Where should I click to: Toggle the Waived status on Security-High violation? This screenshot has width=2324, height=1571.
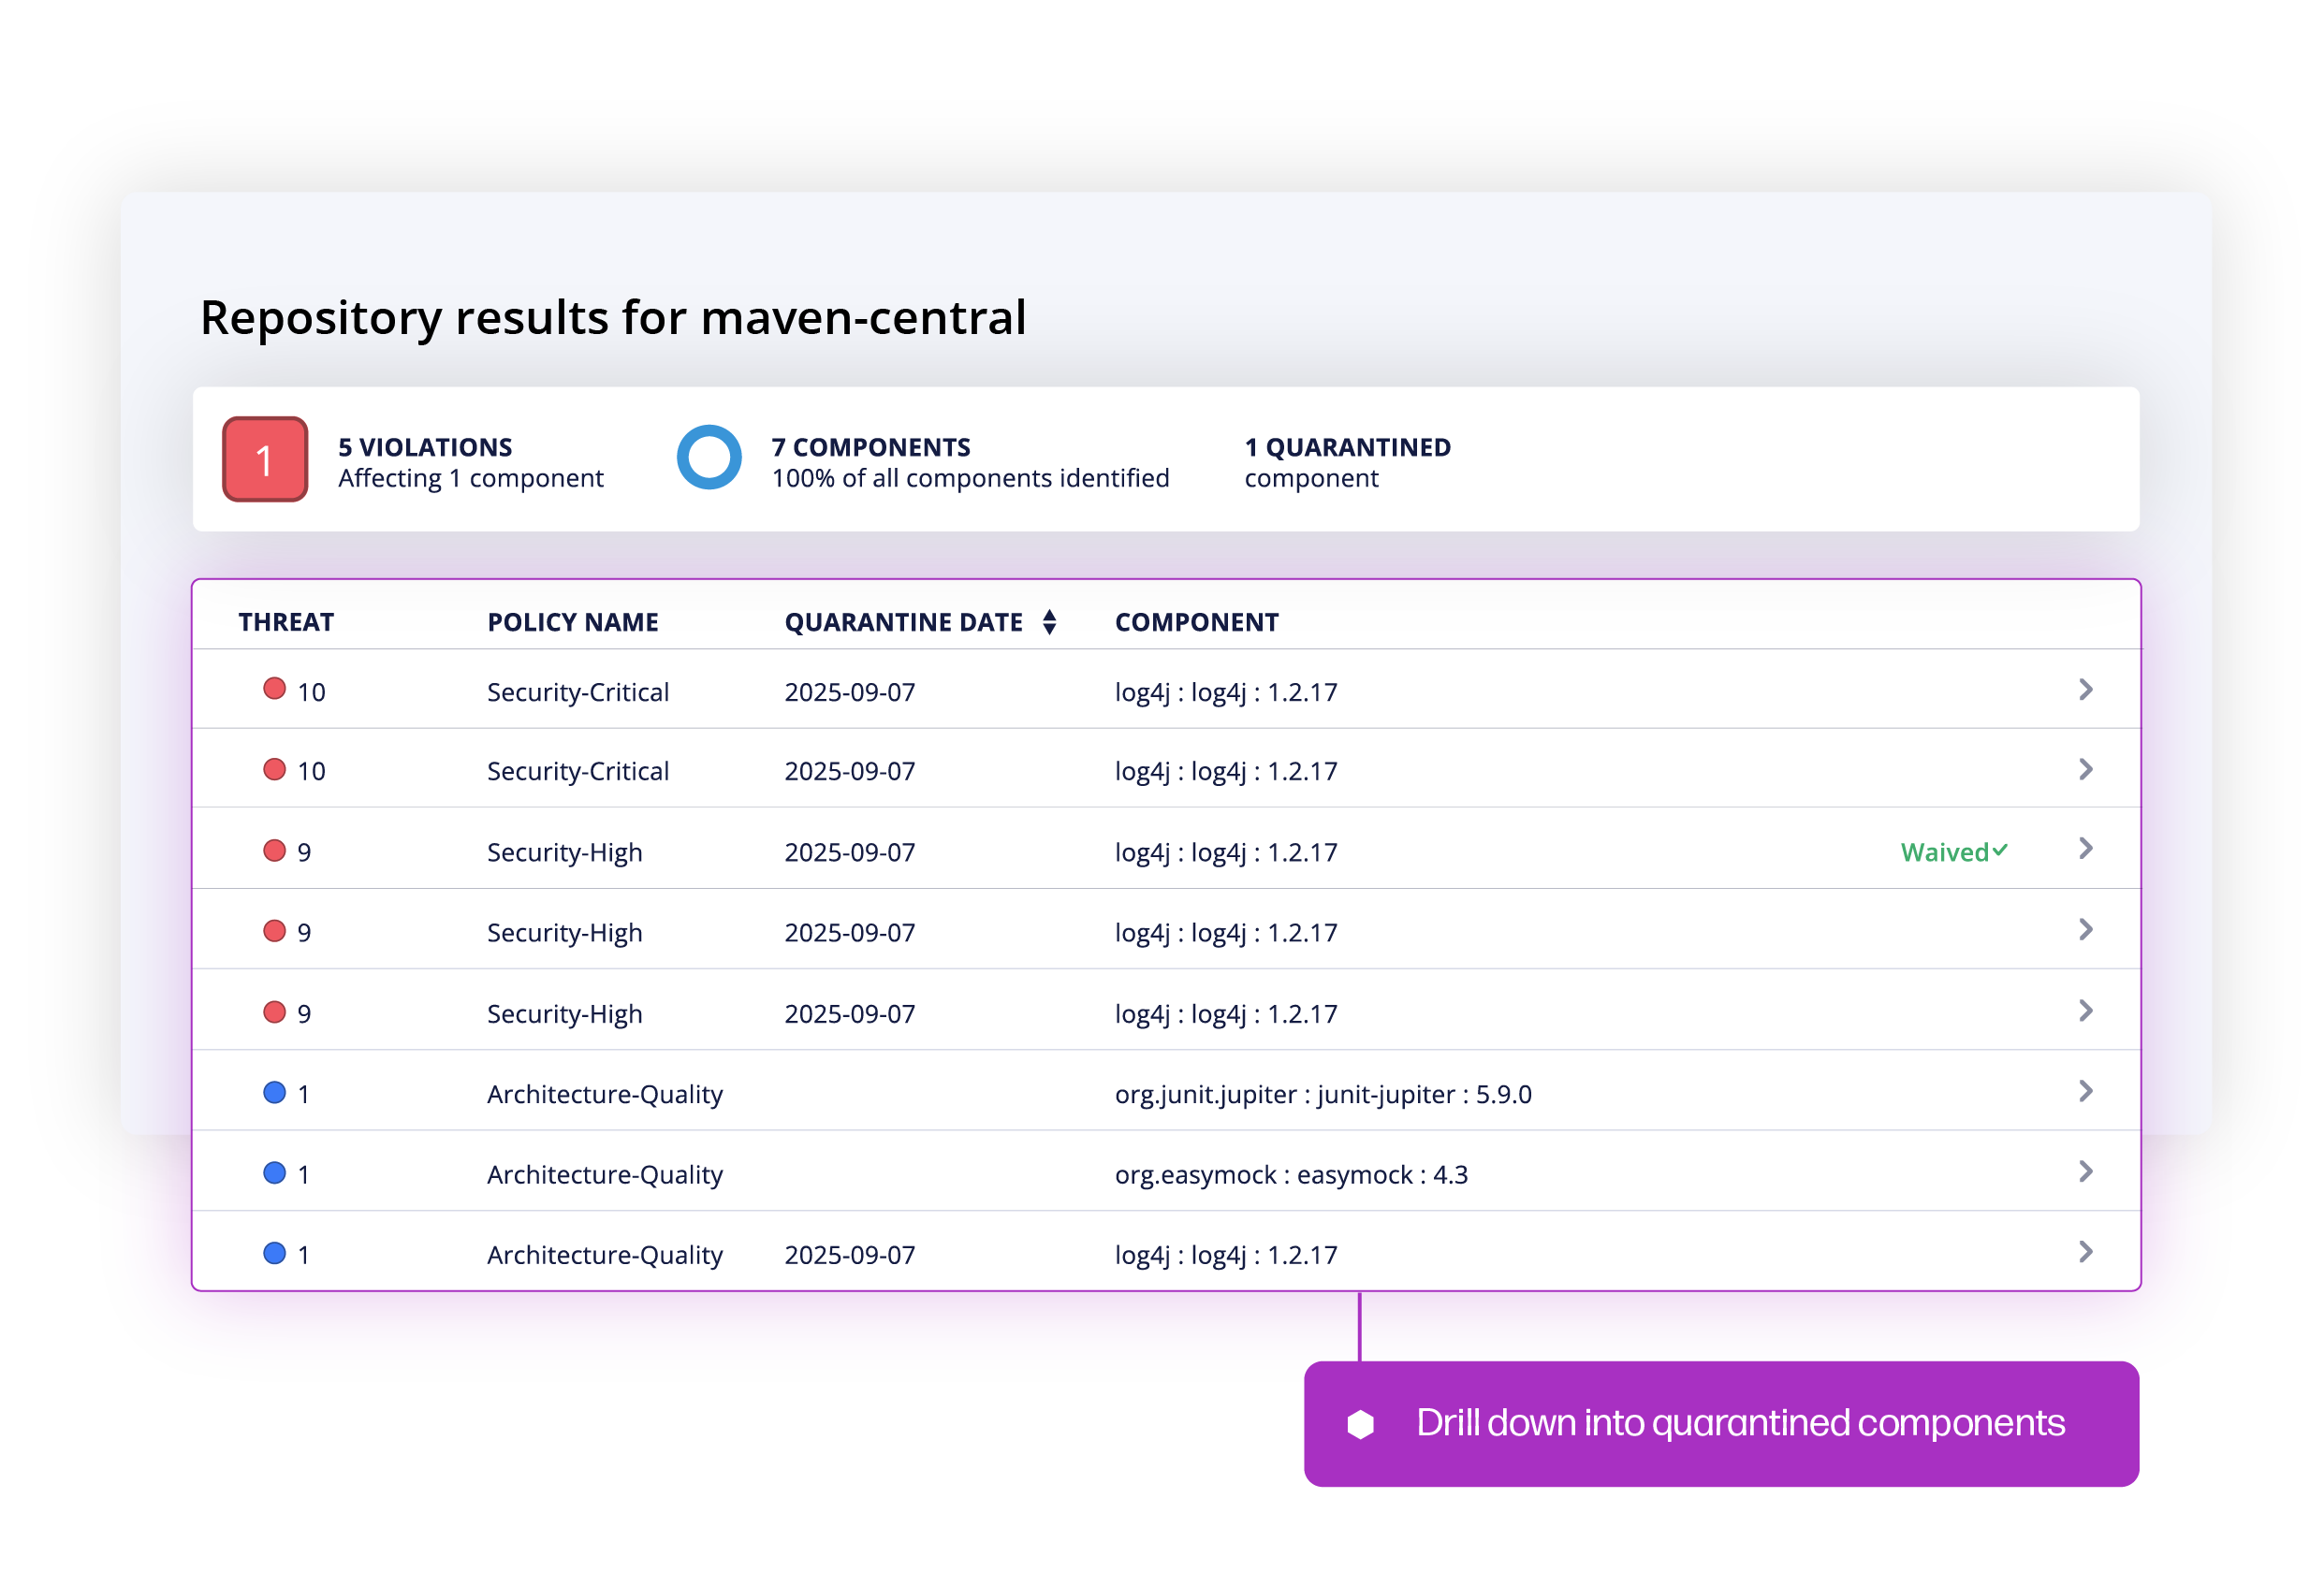point(1950,851)
